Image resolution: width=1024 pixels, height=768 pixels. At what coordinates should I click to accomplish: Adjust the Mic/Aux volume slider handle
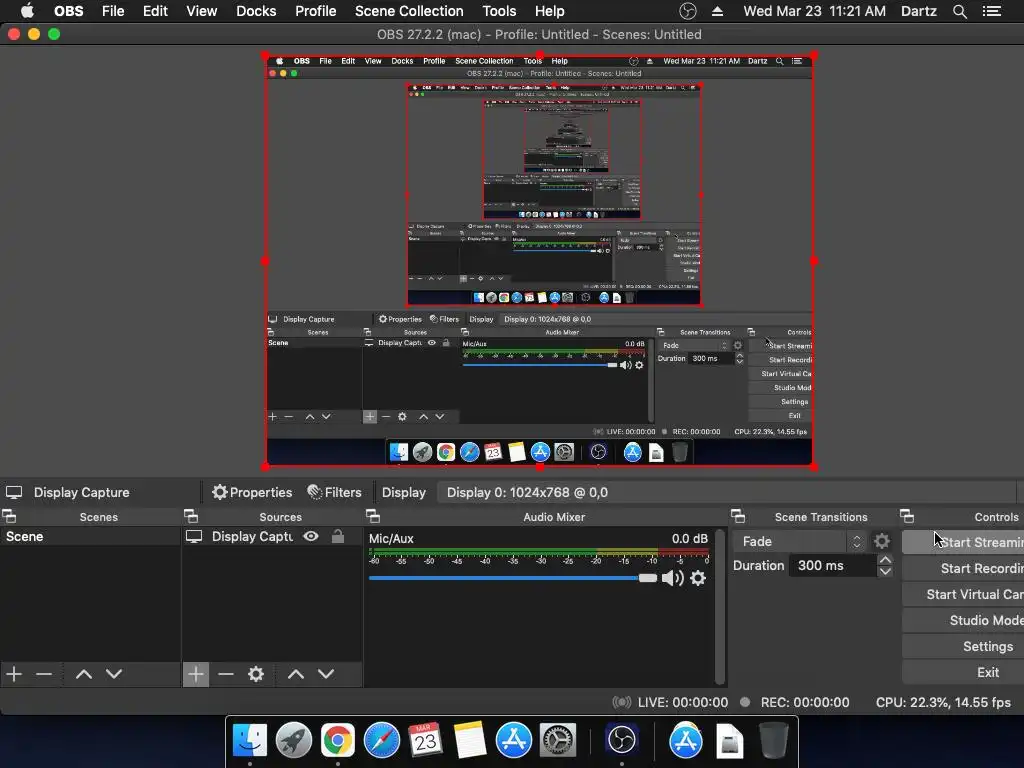tap(648, 578)
